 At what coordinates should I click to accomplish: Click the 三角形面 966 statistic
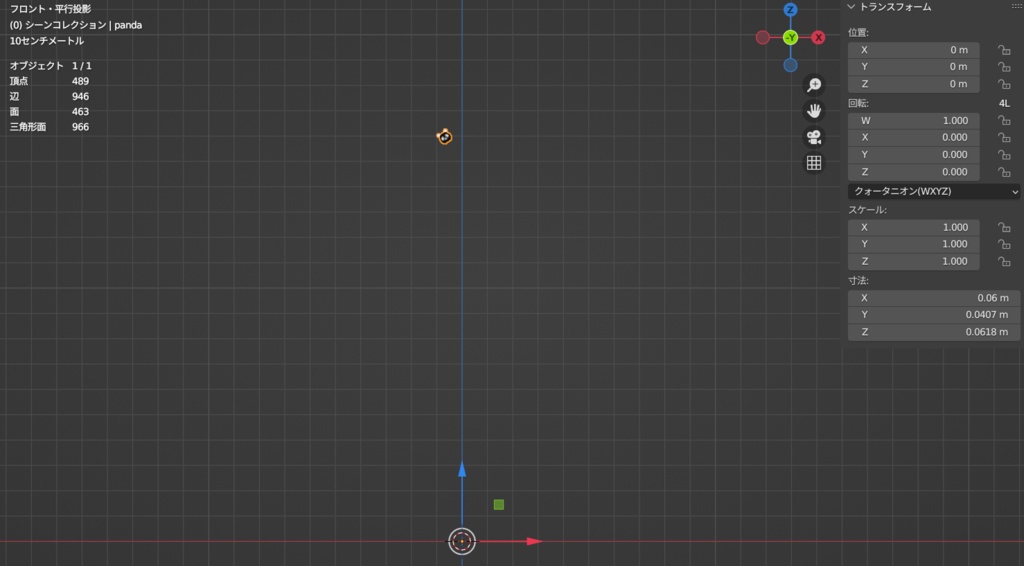point(49,127)
